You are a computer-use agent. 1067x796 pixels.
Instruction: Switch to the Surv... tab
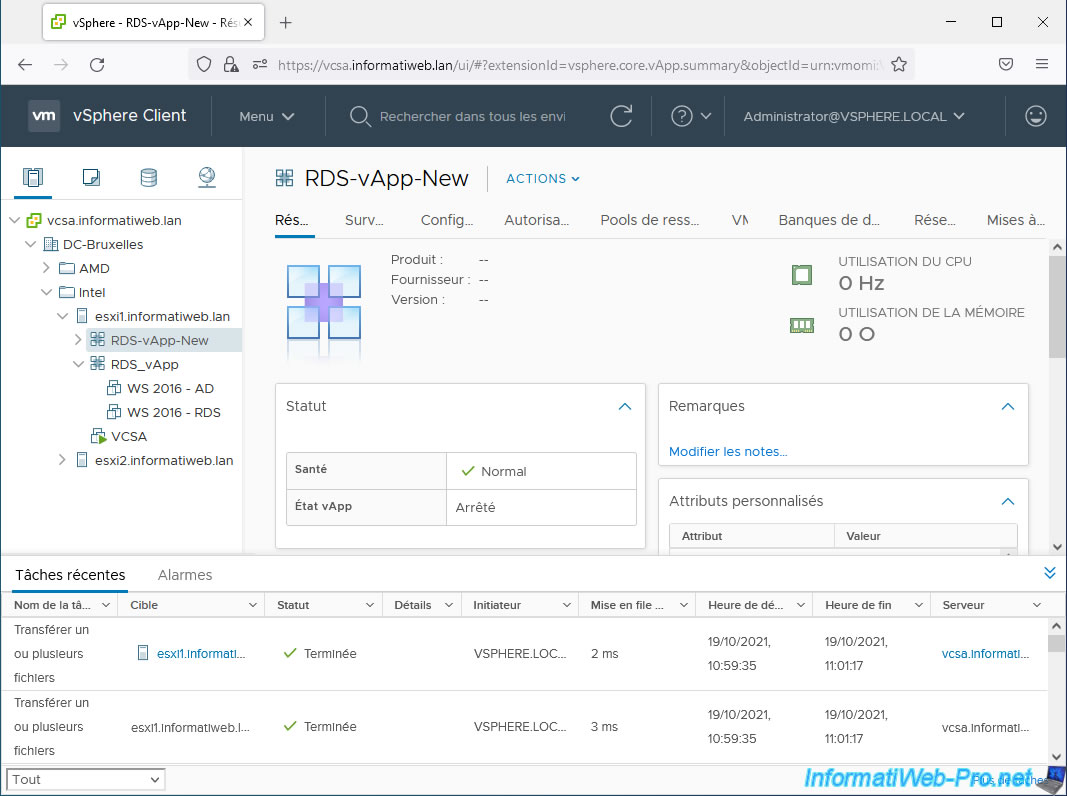pos(364,220)
